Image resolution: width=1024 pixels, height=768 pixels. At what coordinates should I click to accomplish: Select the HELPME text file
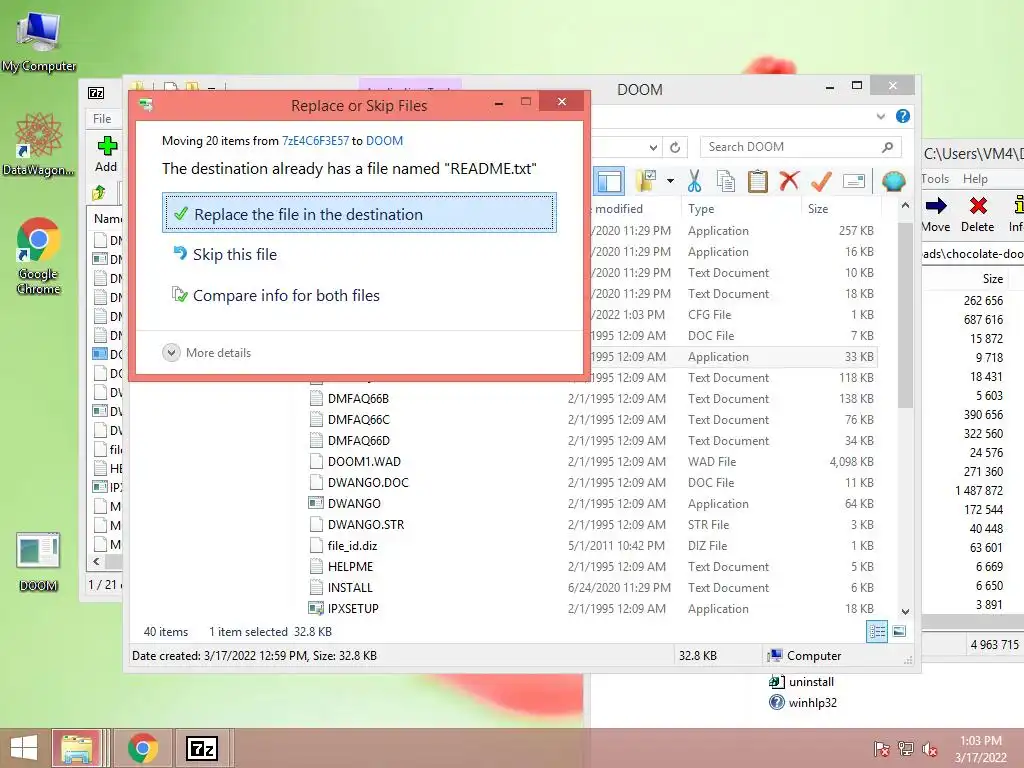tap(350, 567)
